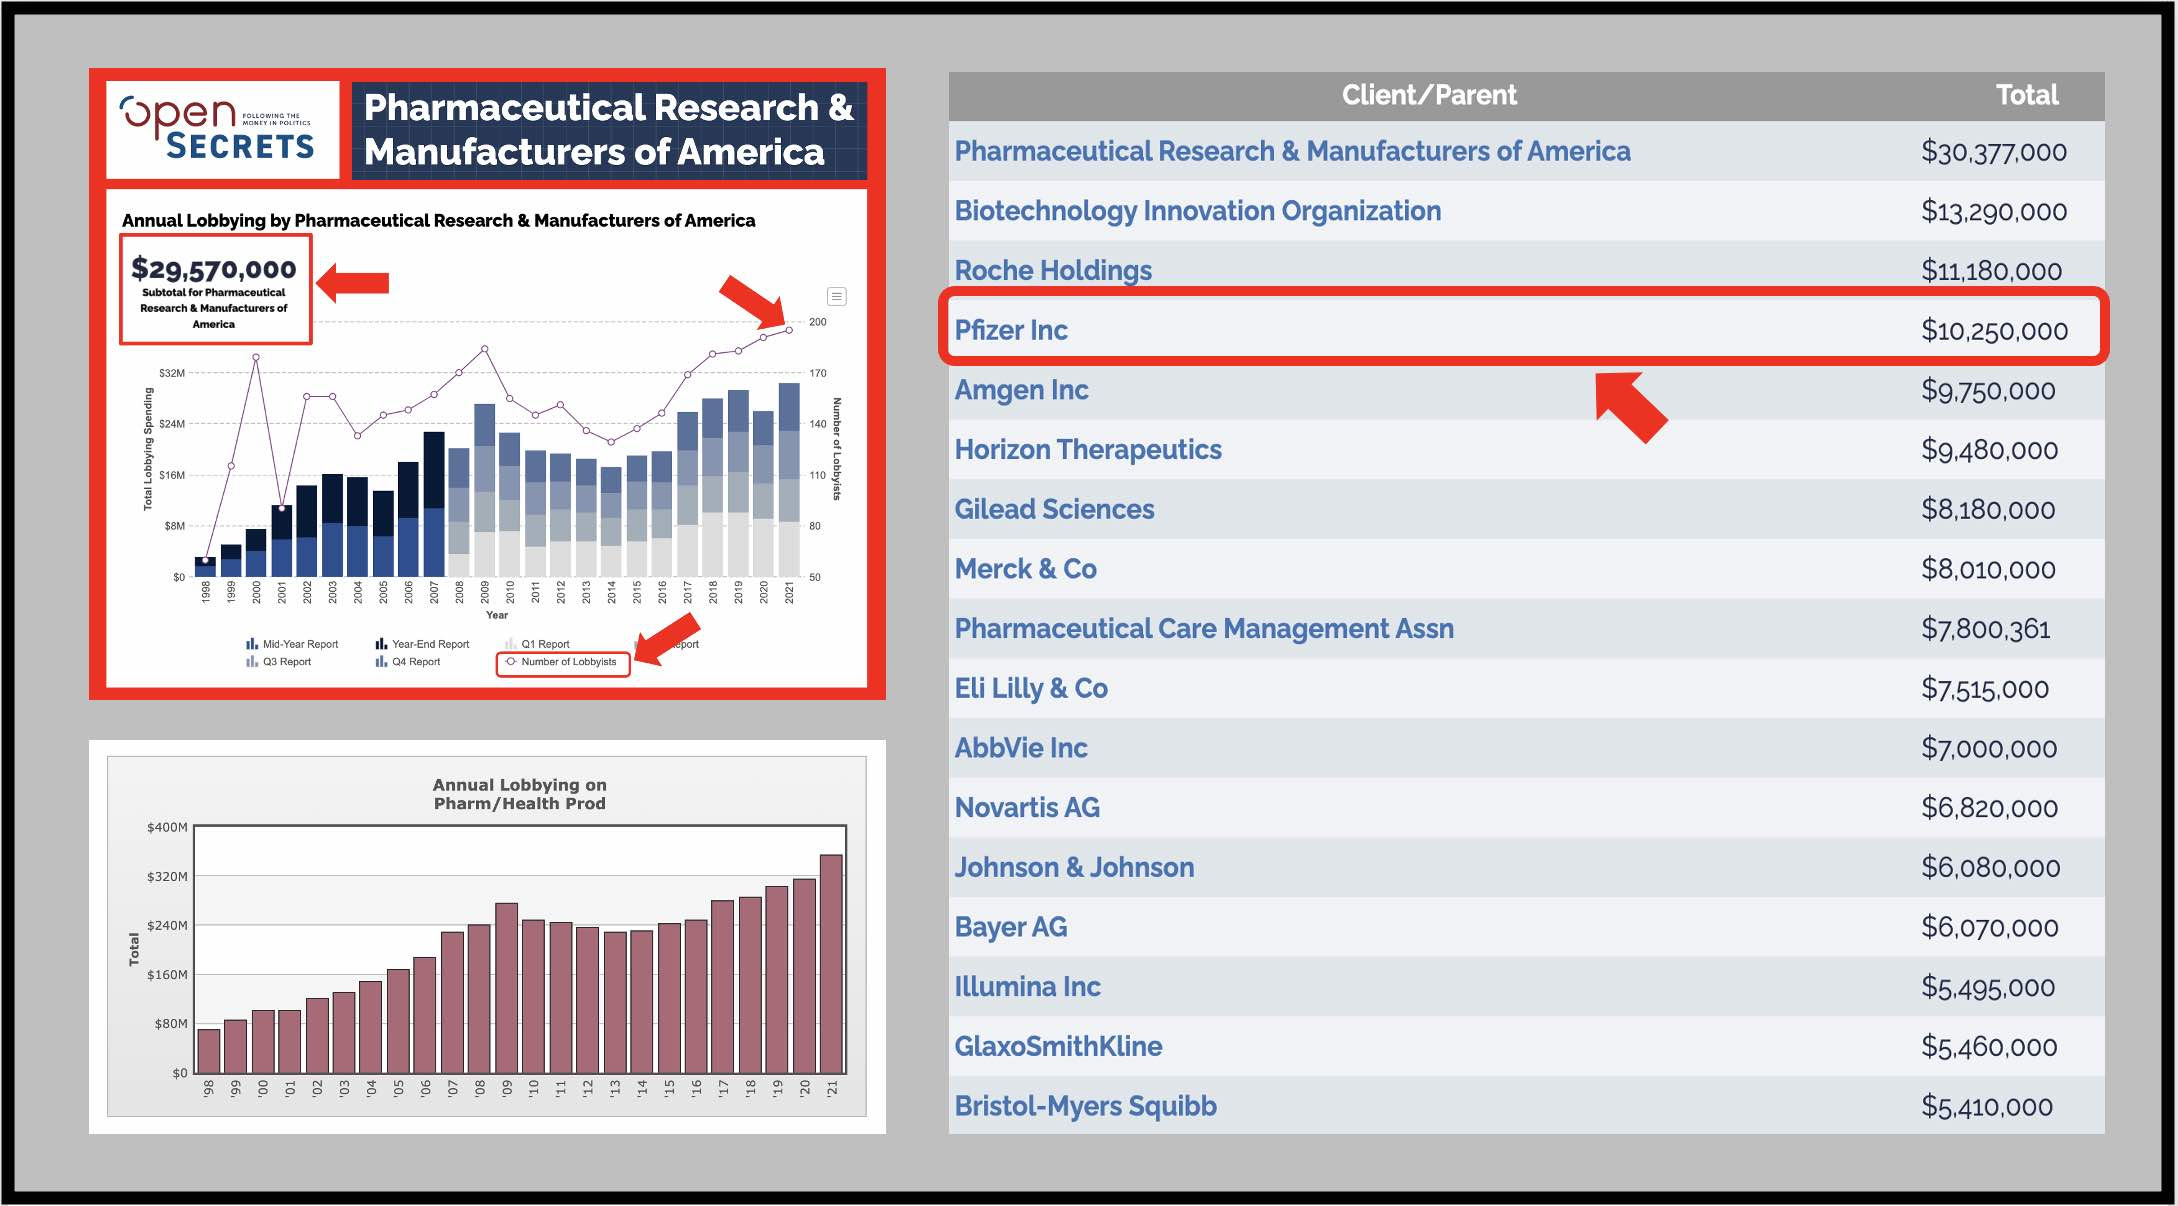The image size is (2178, 1206).
Task: Select the $6,070,000 Bayer total
Action: coord(1989,928)
